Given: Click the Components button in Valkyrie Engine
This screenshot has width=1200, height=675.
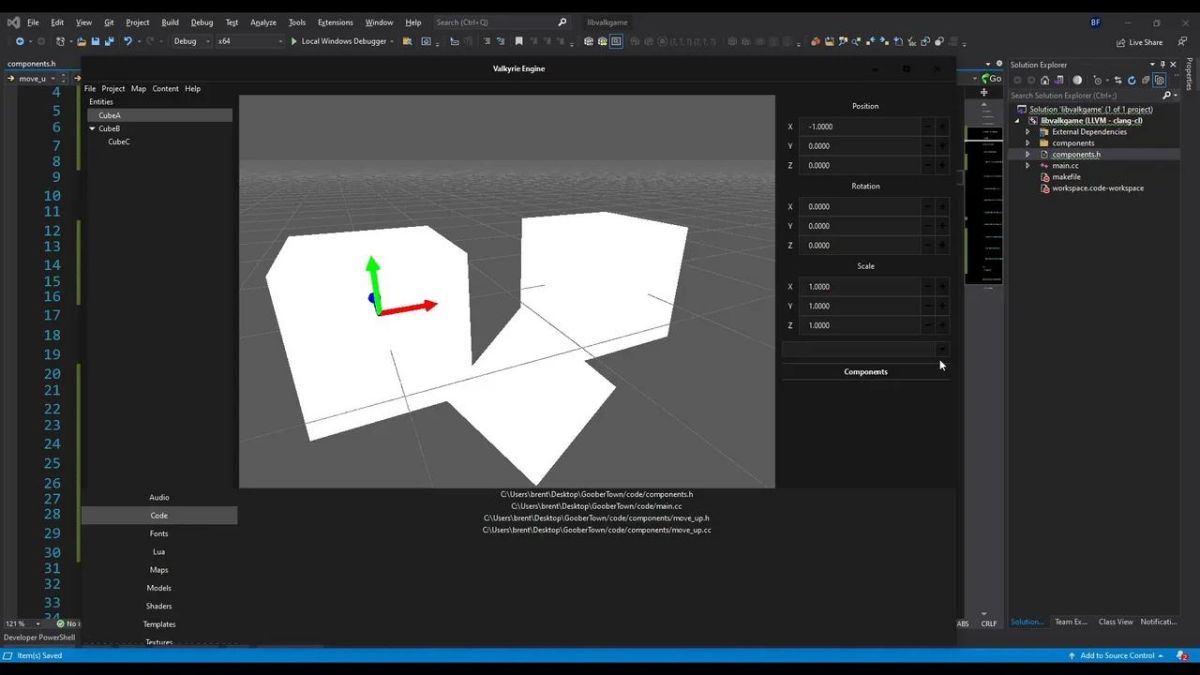Looking at the screenshot, I should (x=866, y=372).
